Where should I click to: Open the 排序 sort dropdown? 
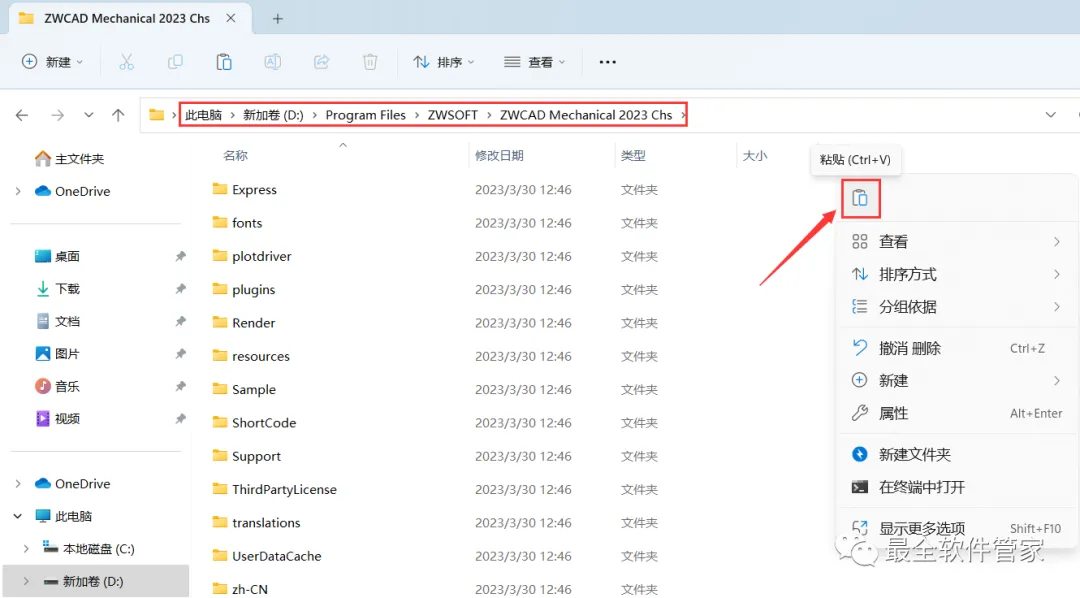pyautogui.click(x=444, y=62)
